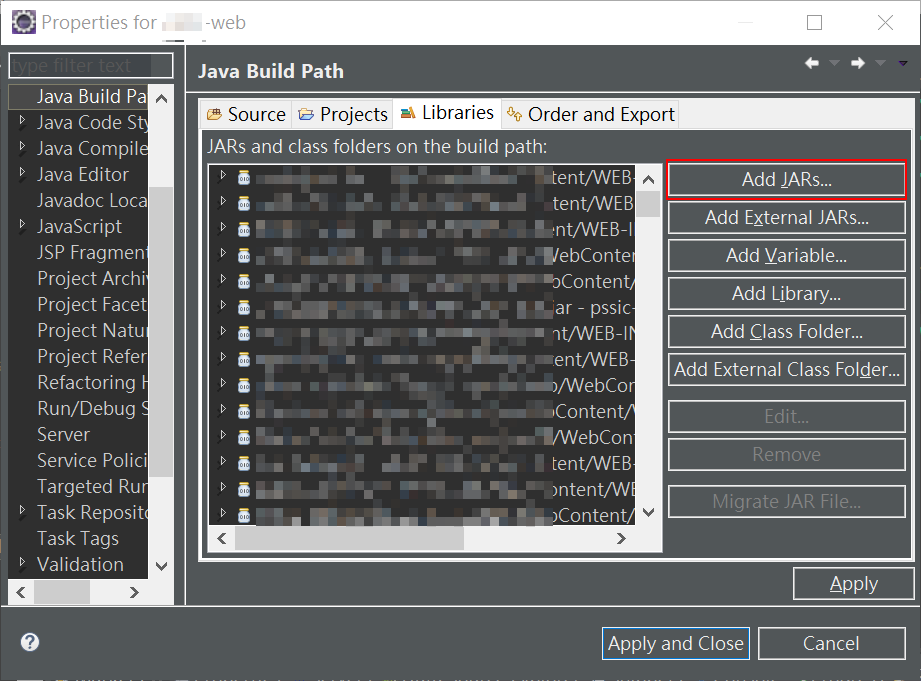Screen dimensions: 921x681
Task: Expand the Java Compiler tree node
Action: [x=23, y=148]
